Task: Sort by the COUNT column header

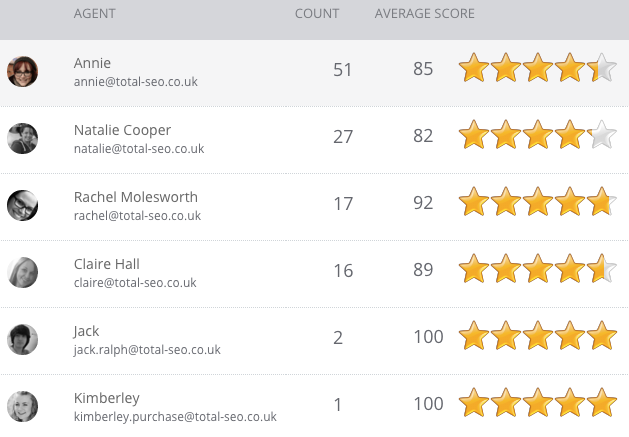Action: pos(317,14)
